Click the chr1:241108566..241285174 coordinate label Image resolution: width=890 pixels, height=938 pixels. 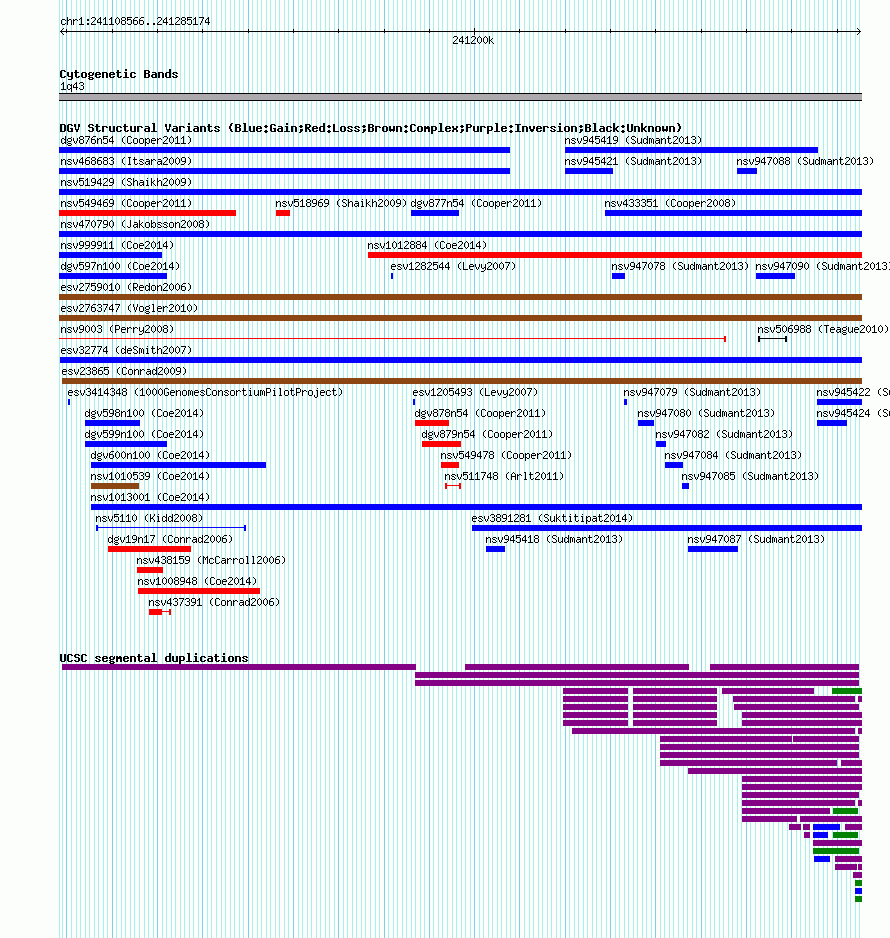point(135,21)
